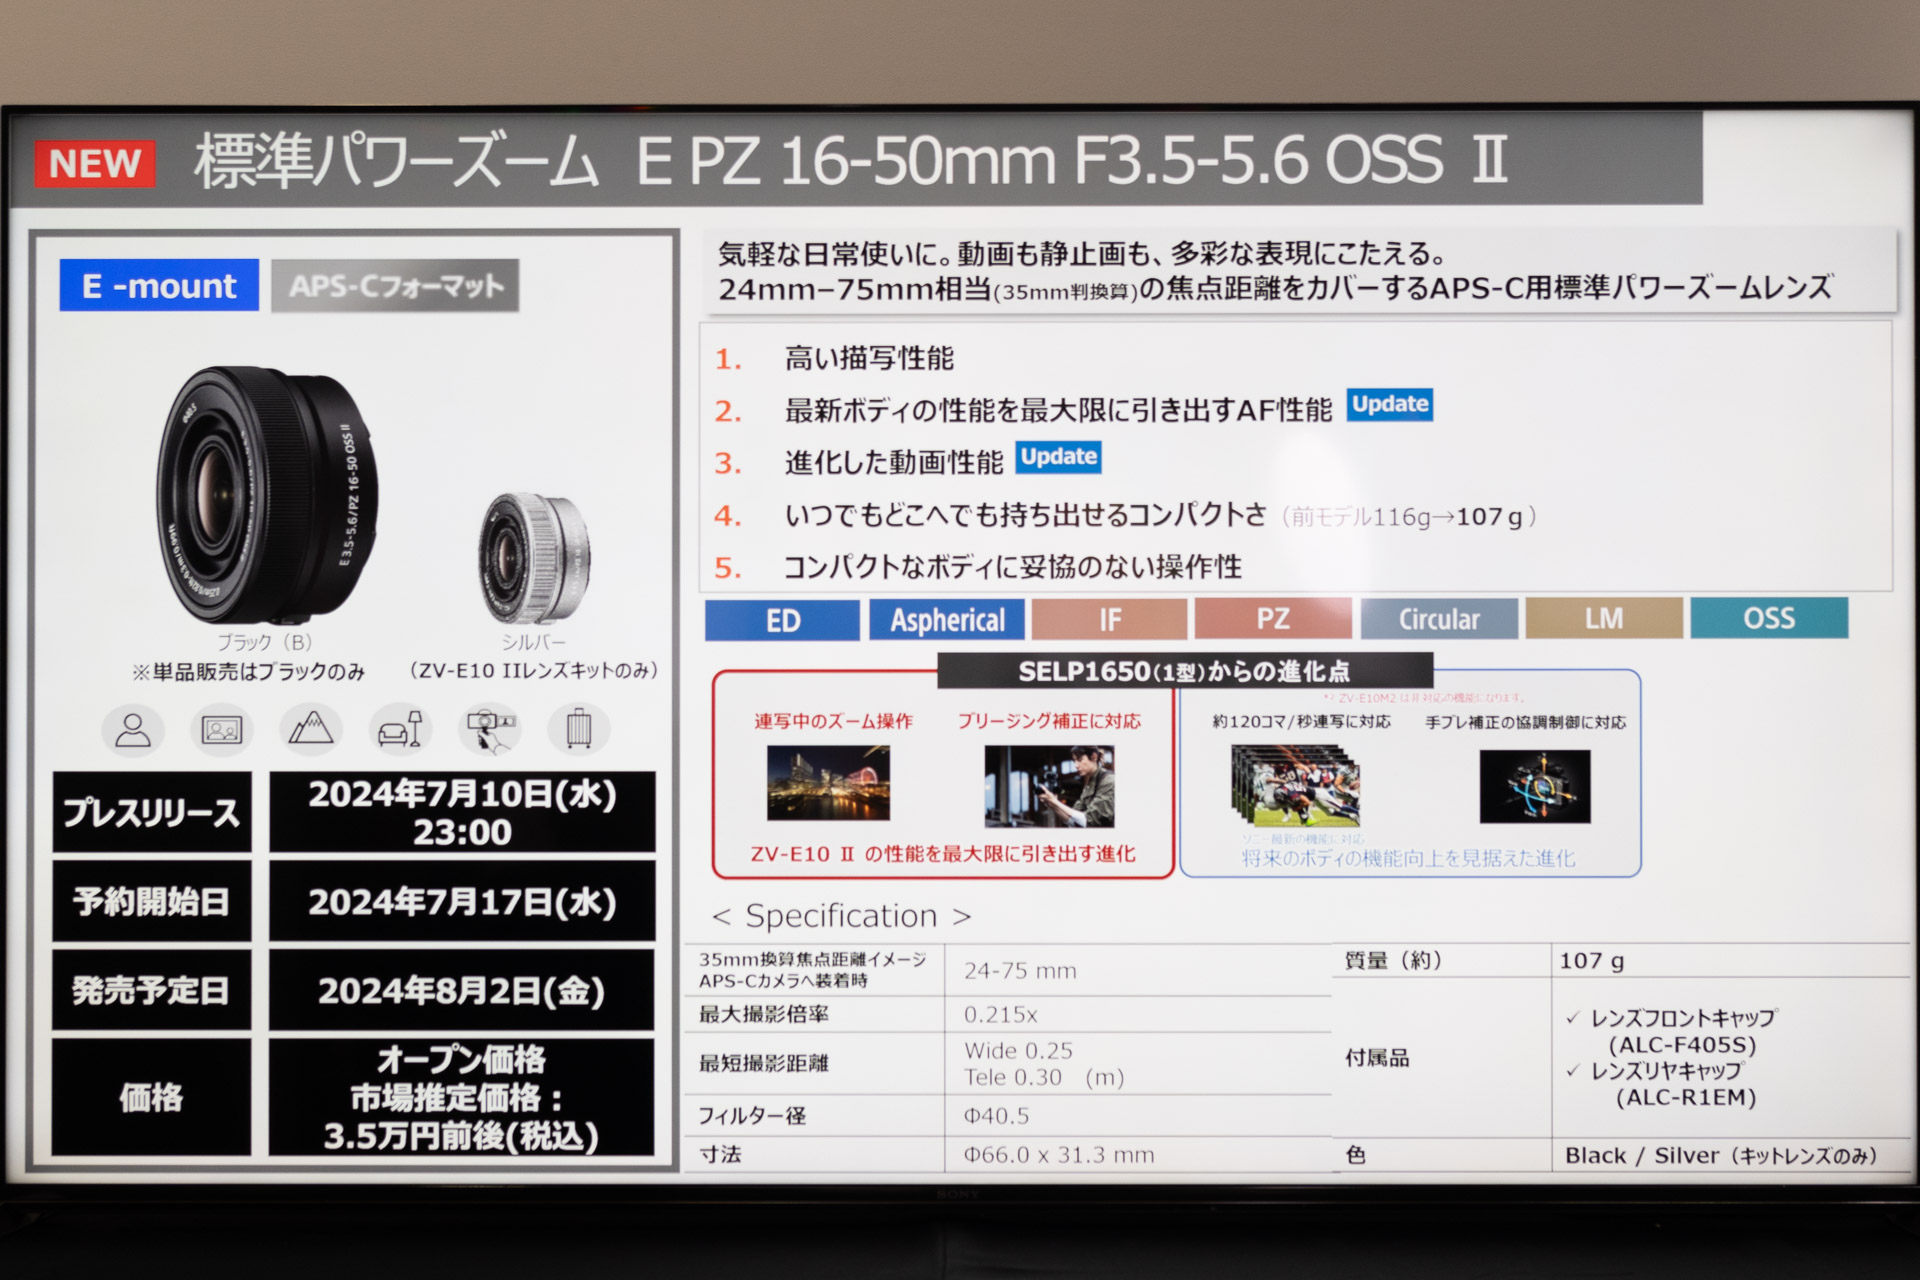Click the handheld vlog camera icon
1920x1280 pixels.
coord(489,730)
